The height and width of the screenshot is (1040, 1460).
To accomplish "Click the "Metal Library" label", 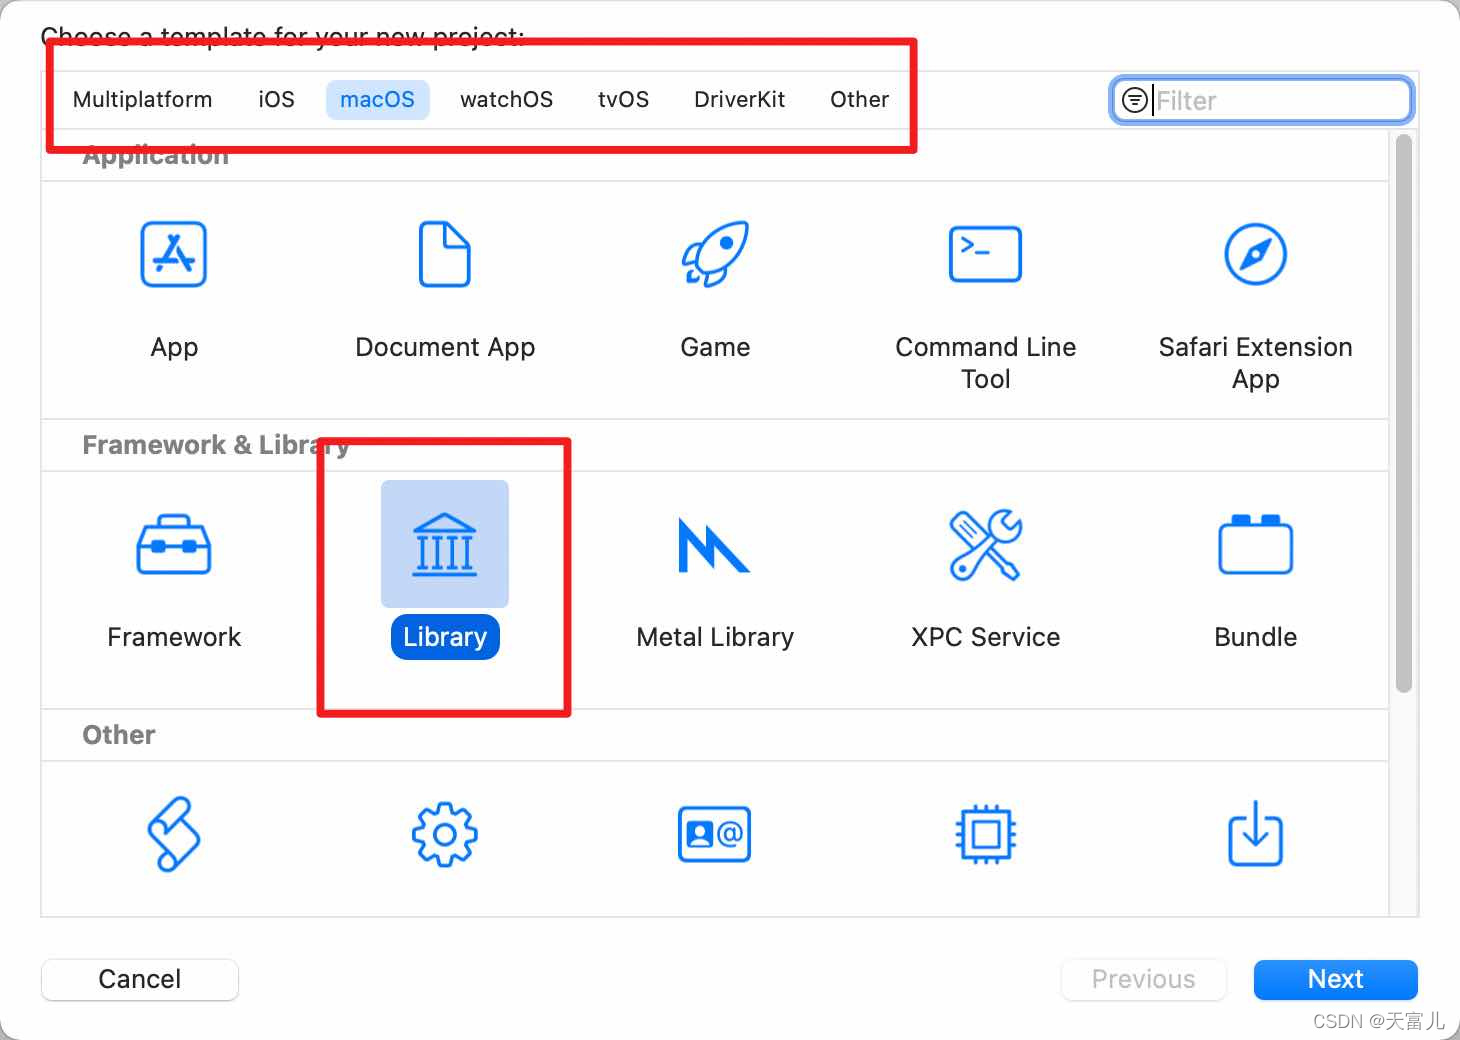I will [715, 637].
